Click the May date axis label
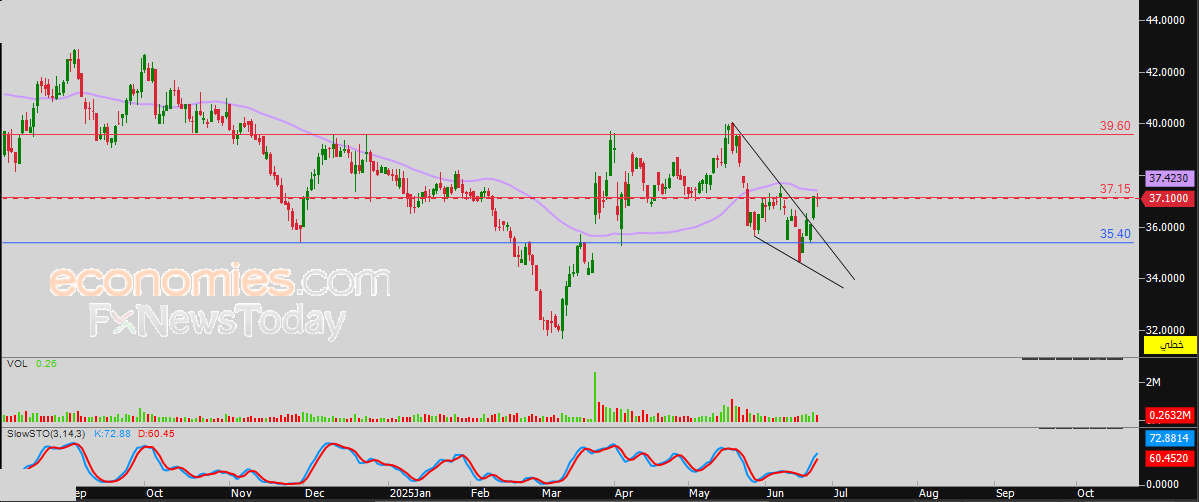 pyautogui.click(x=700, y=494)
